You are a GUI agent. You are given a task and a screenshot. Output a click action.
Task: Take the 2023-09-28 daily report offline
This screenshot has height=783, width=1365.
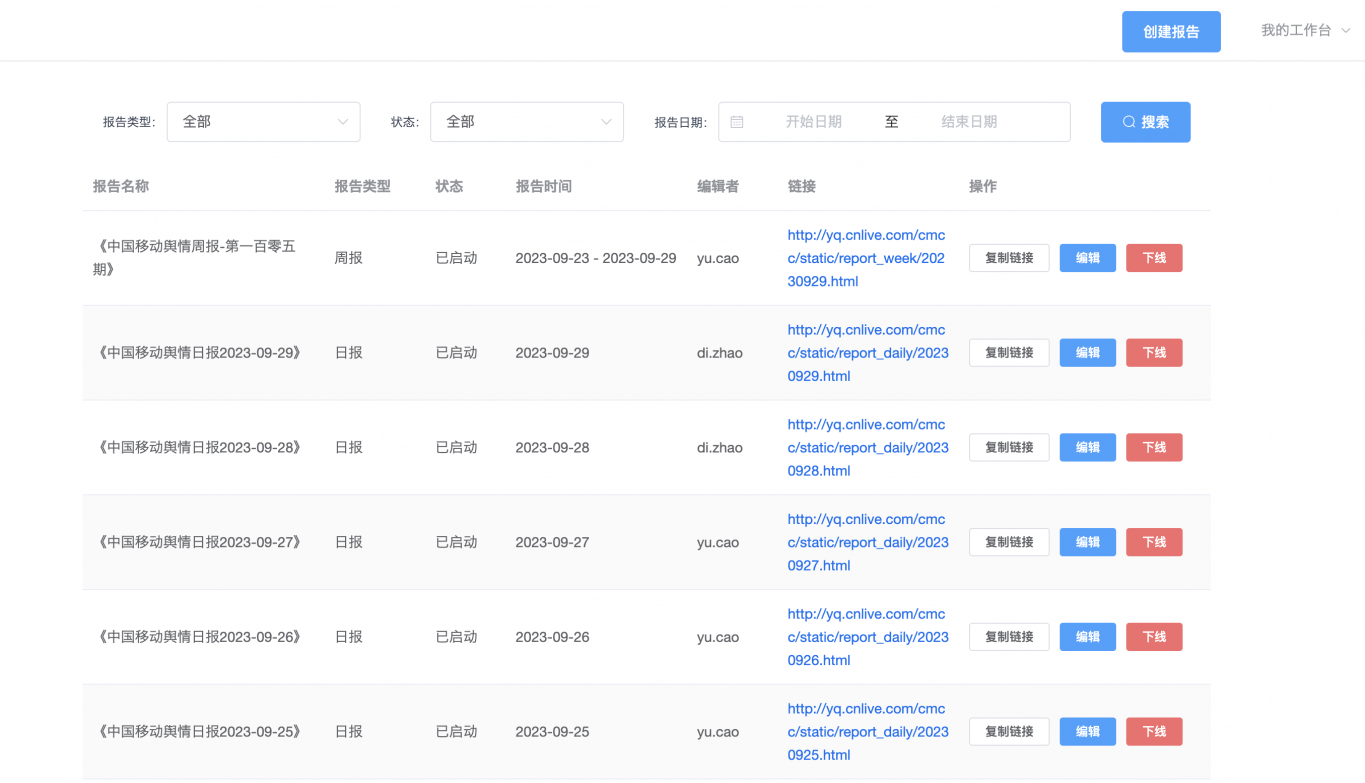(1154, 447)
